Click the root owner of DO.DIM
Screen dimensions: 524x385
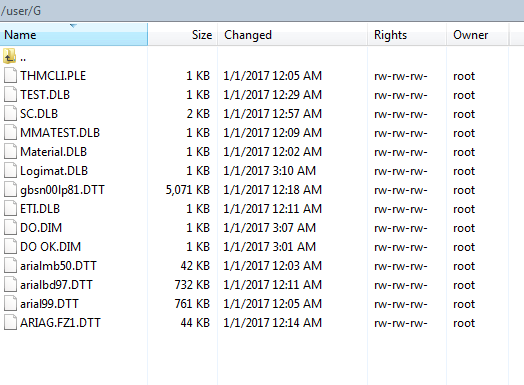pyautogui.click(x=464, y=229)
